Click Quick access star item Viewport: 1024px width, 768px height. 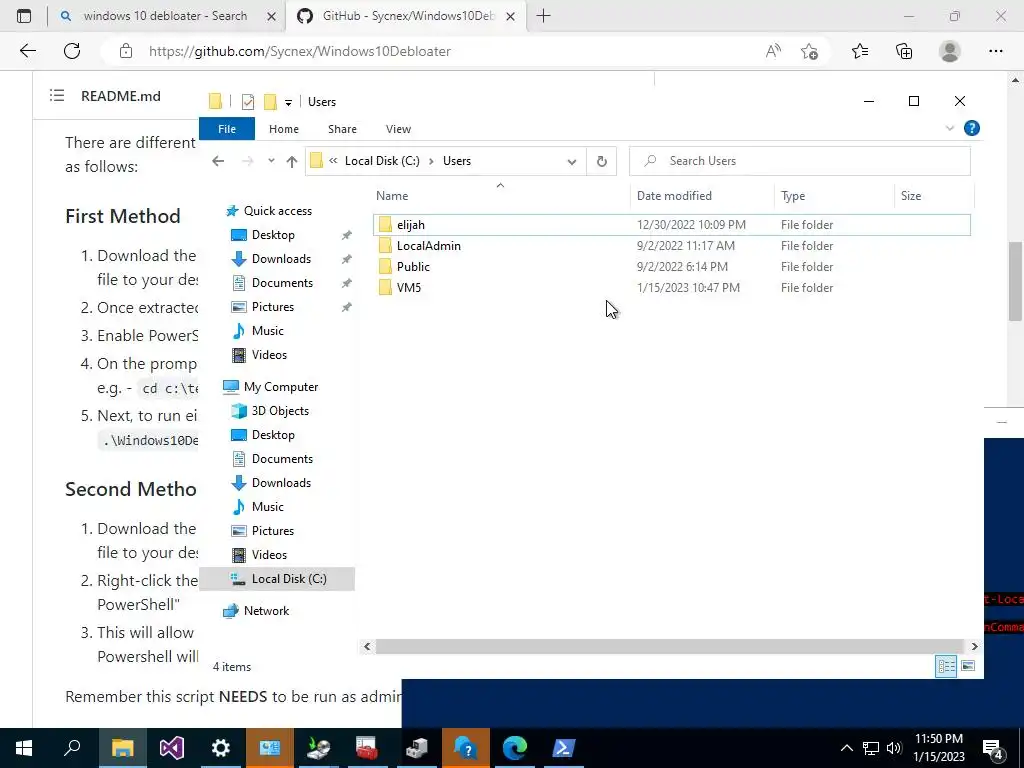tap(278, 211)
